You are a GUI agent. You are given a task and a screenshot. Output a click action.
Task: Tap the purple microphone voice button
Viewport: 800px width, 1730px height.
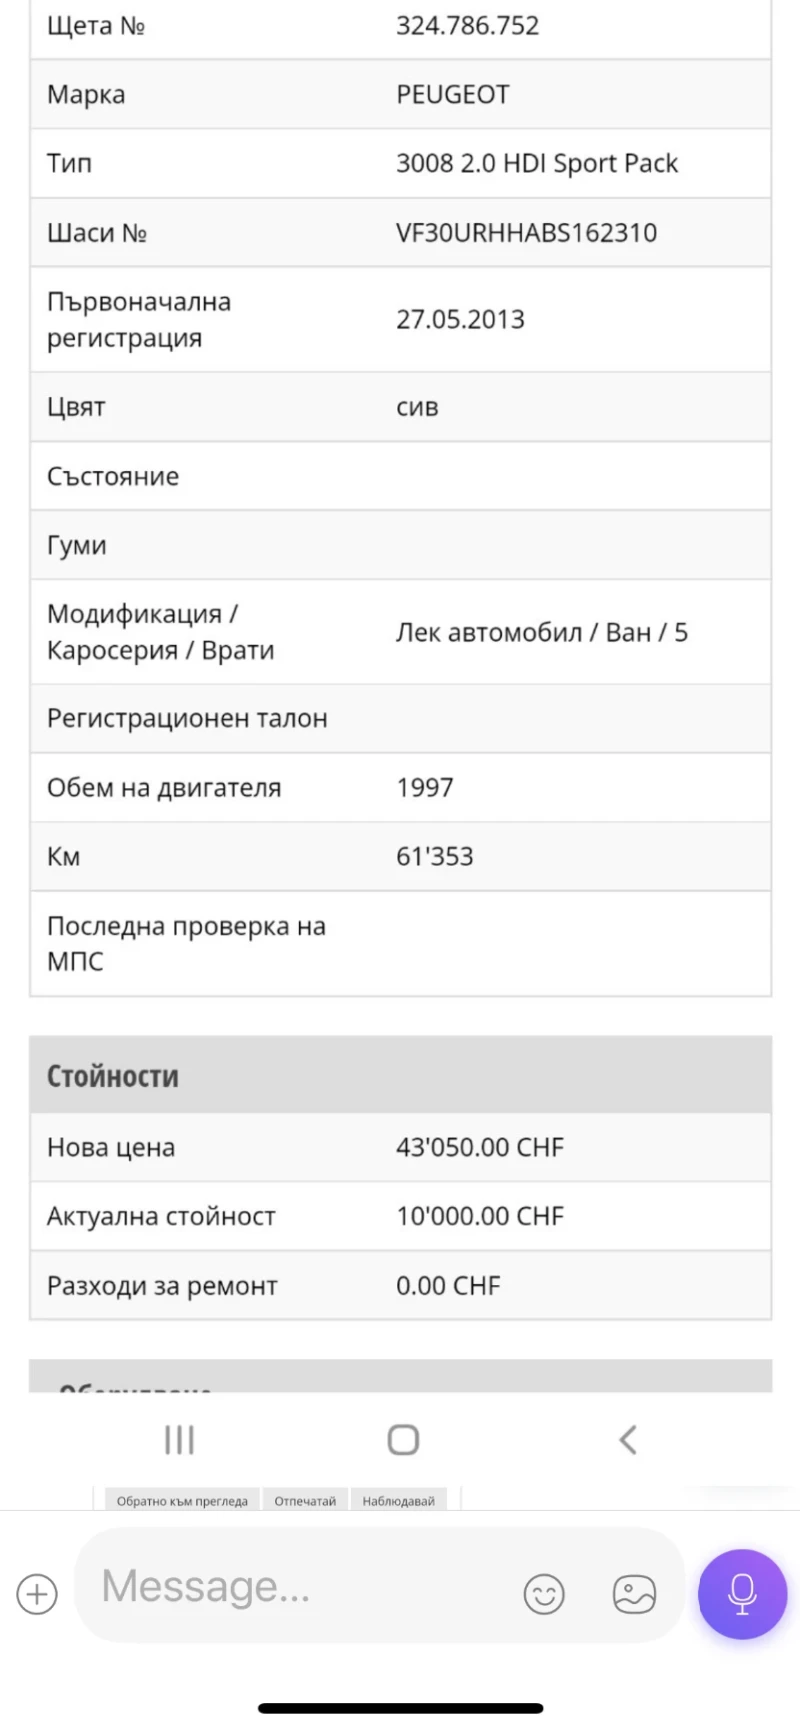[740, 1594]
